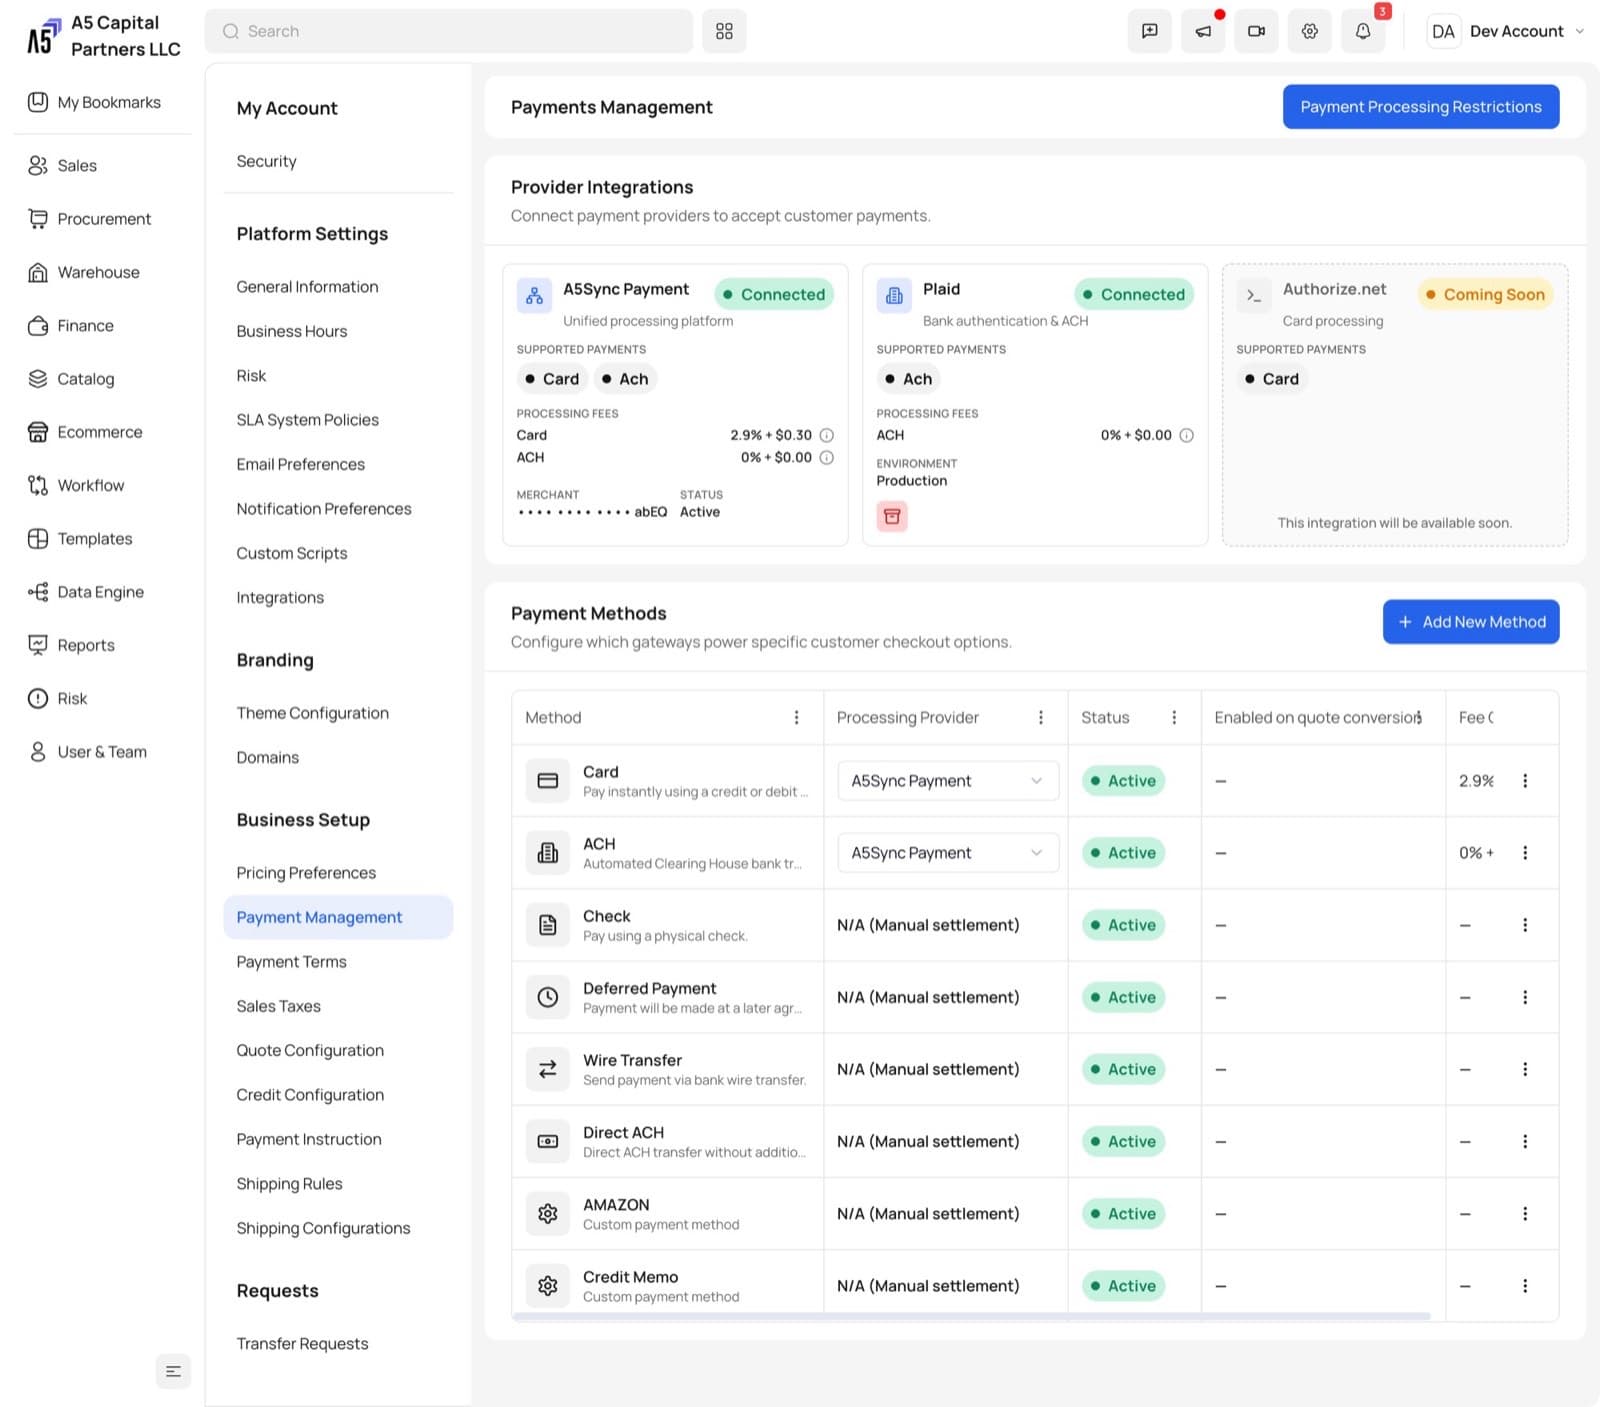Open Sales in the main navigation

[77, 166]
